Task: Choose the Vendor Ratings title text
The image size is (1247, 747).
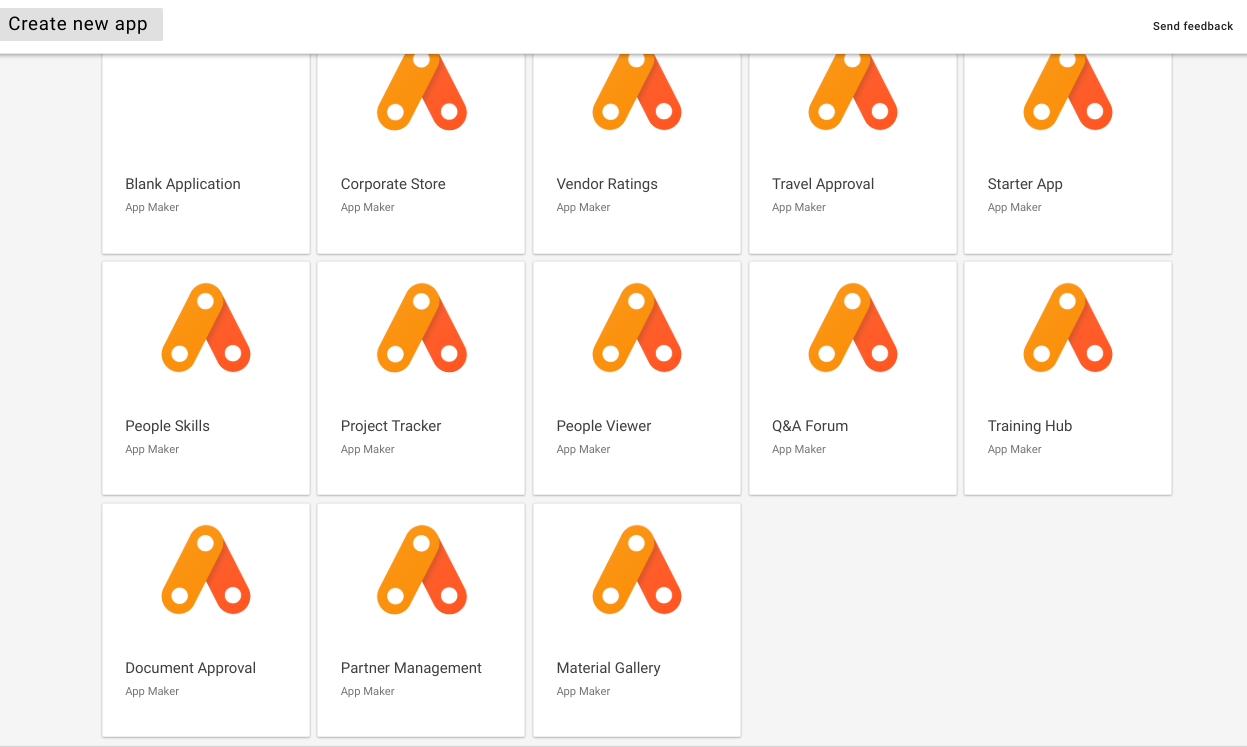Action: click(607, 184)
